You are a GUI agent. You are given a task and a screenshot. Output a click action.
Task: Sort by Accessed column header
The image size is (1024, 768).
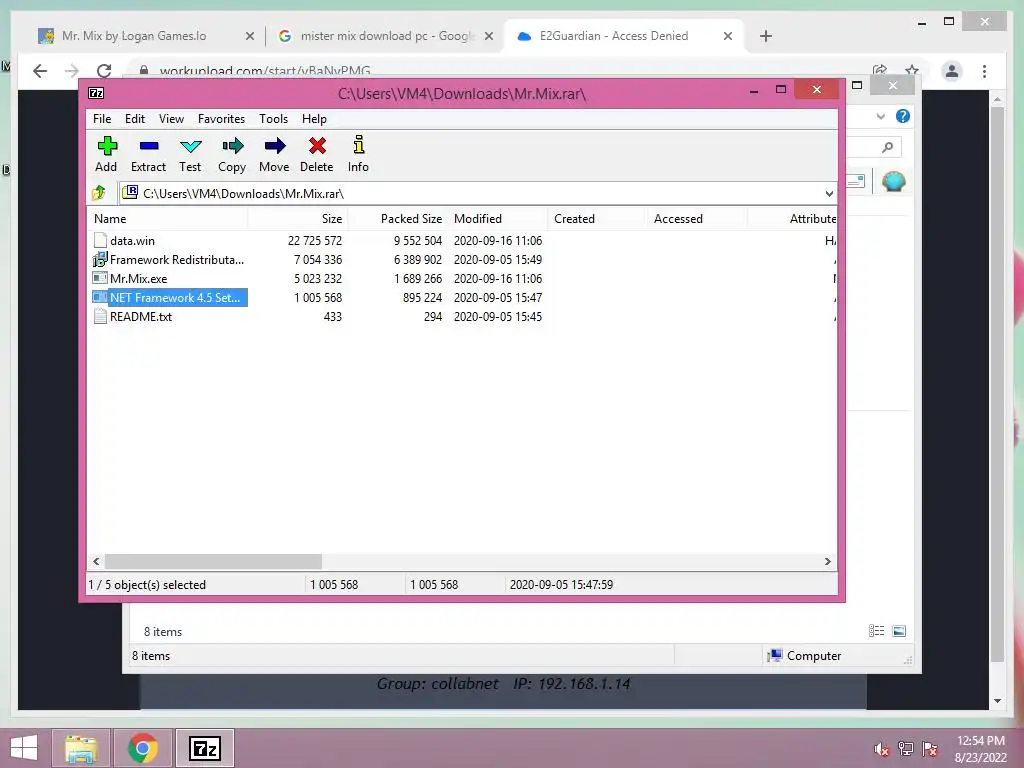[697, 219]
